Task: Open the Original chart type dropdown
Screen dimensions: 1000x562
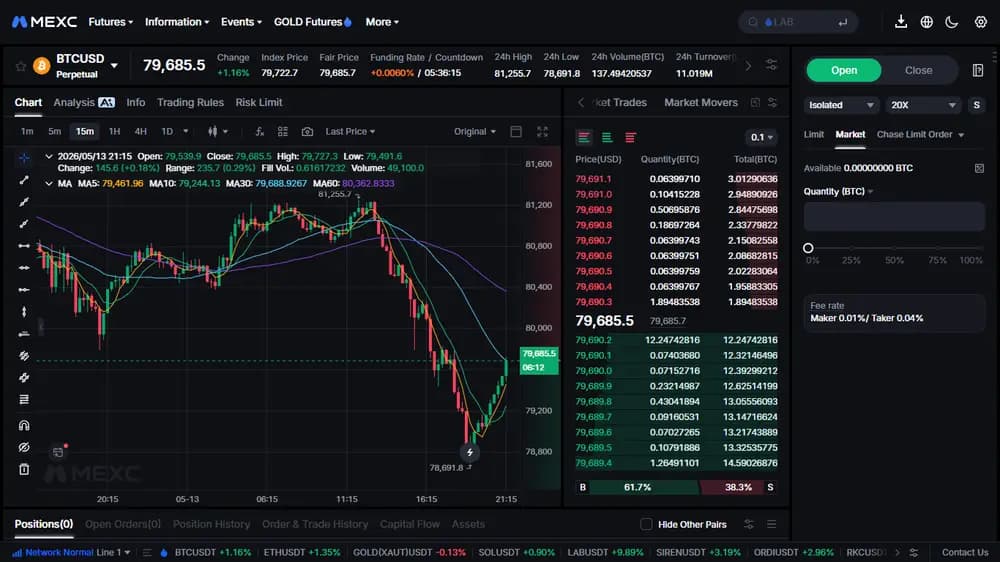Action: pos(475,131)
